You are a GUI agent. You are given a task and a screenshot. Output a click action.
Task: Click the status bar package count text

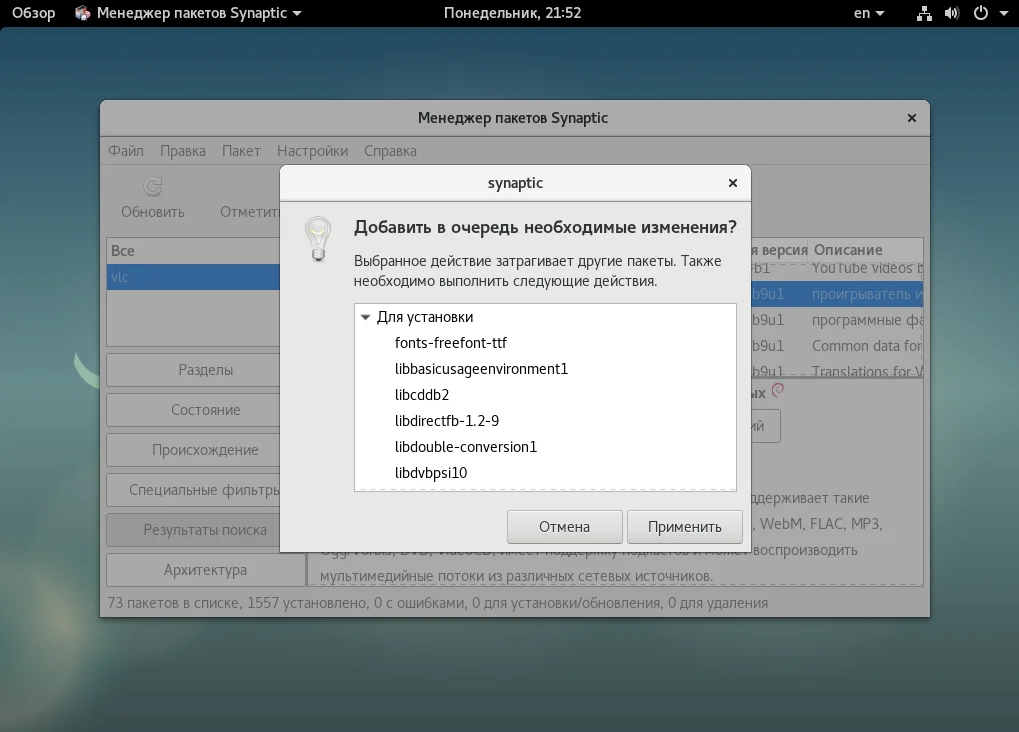tap(437, 603)
